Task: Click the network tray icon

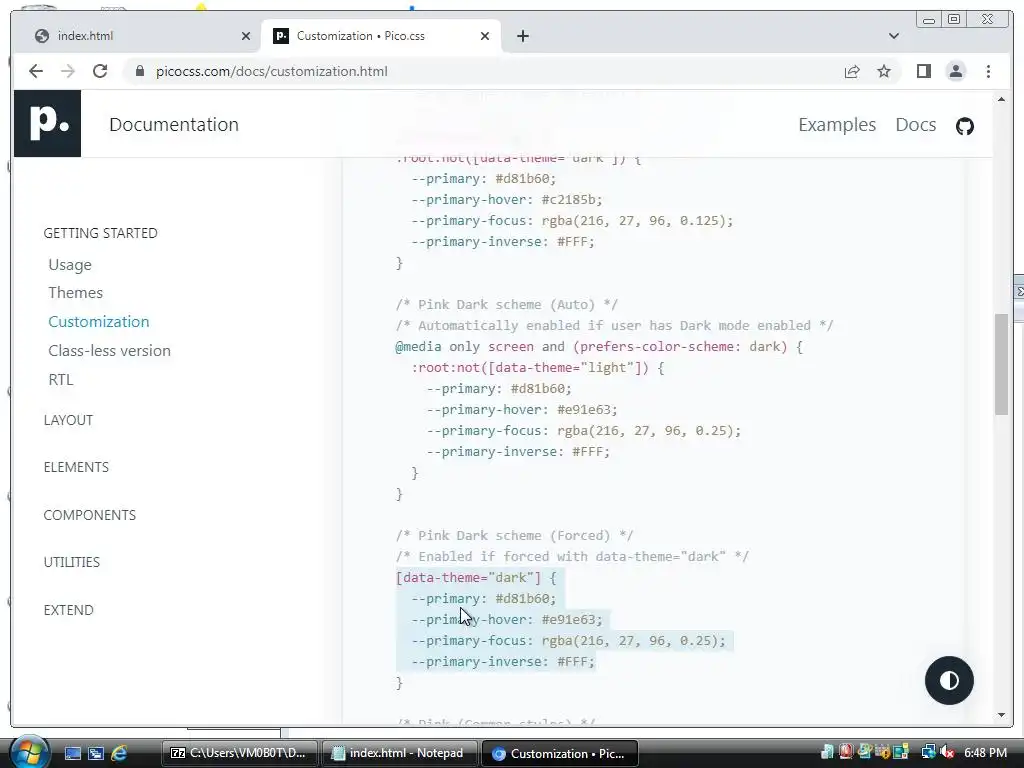Action: tap(928, 753)
